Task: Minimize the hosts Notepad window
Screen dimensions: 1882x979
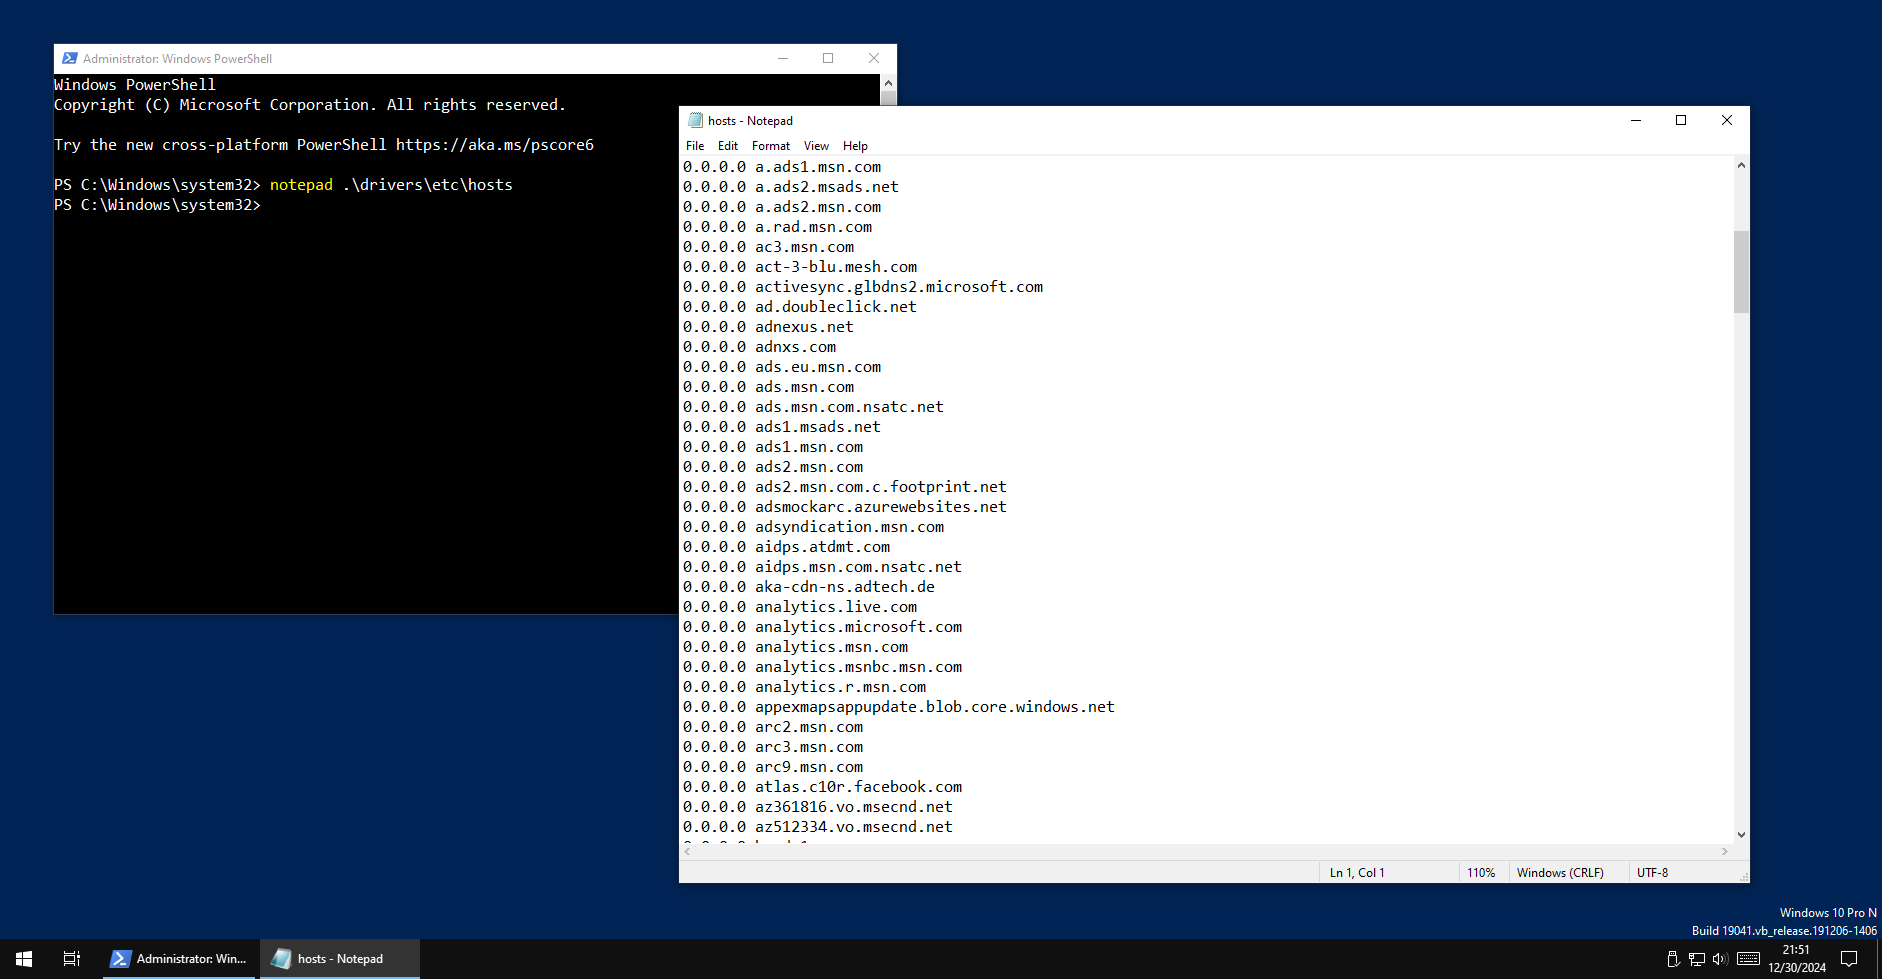Action: 1636,120
